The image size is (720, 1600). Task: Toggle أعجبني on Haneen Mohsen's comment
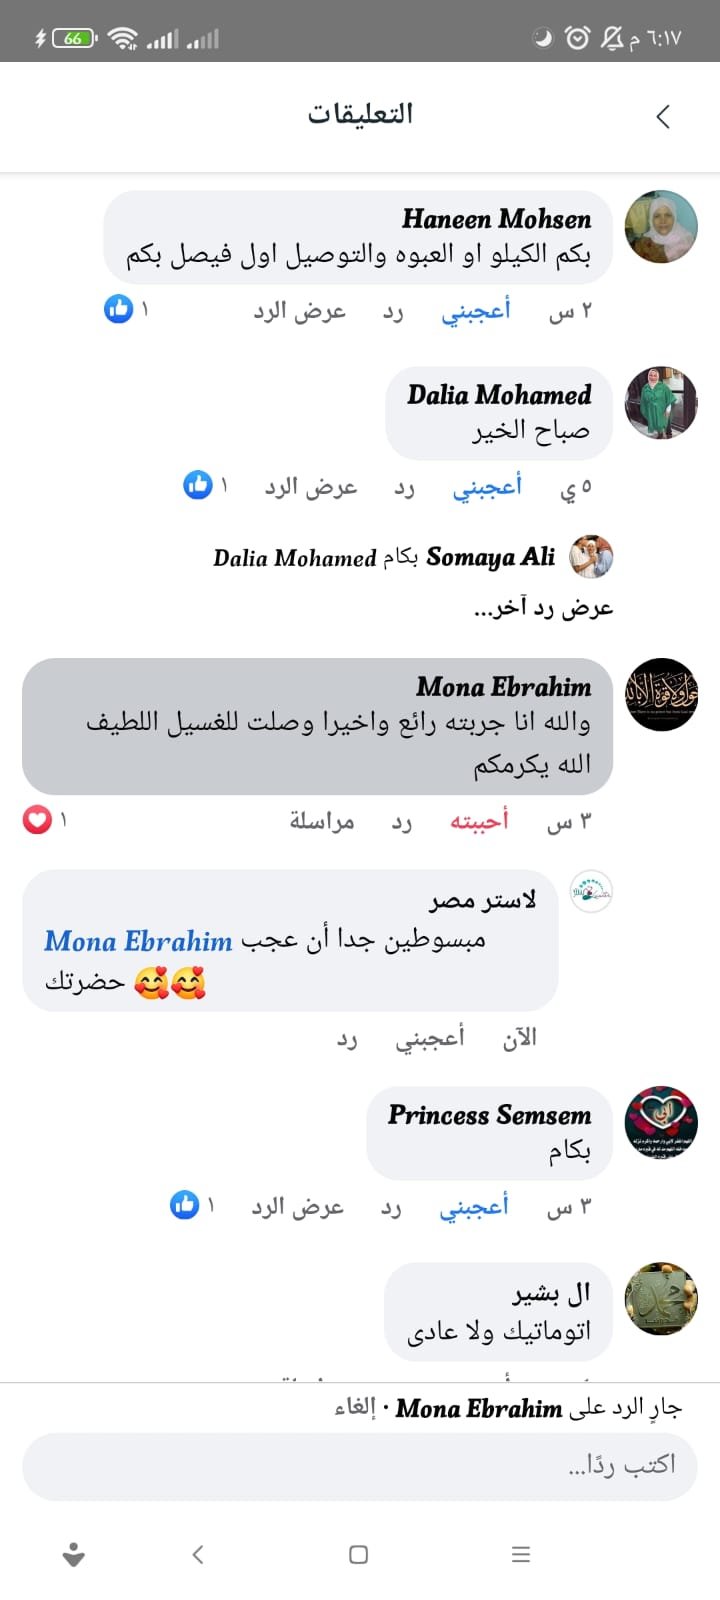(x=476, y=311)
